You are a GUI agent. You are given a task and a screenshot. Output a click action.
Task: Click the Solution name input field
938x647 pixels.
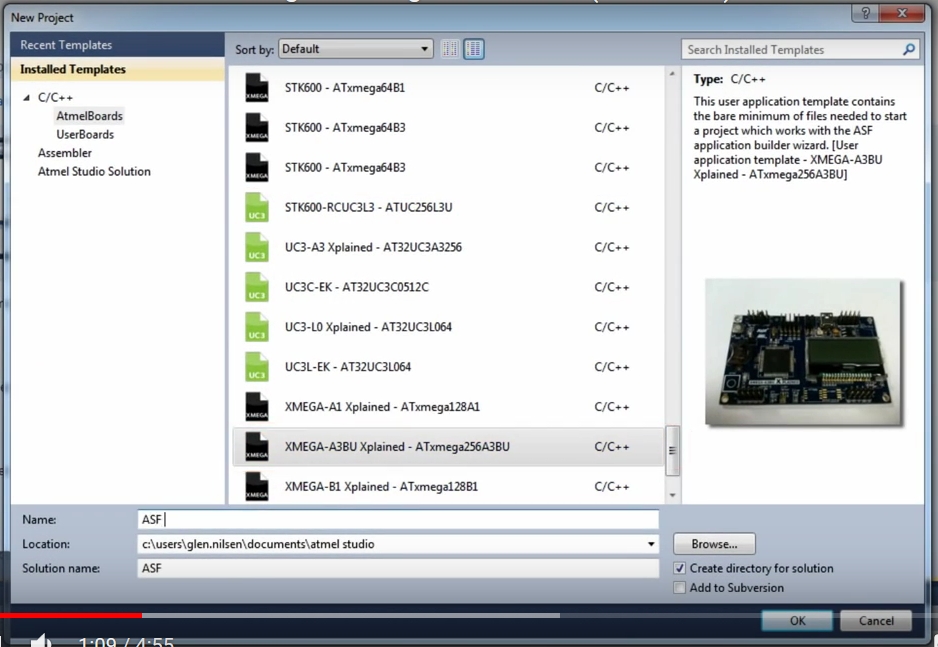[x=398, y=568]
